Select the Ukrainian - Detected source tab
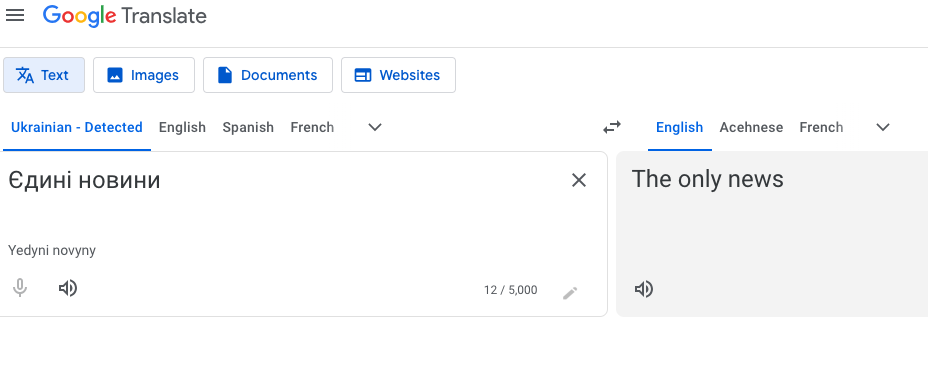 (x=77, y=127)
